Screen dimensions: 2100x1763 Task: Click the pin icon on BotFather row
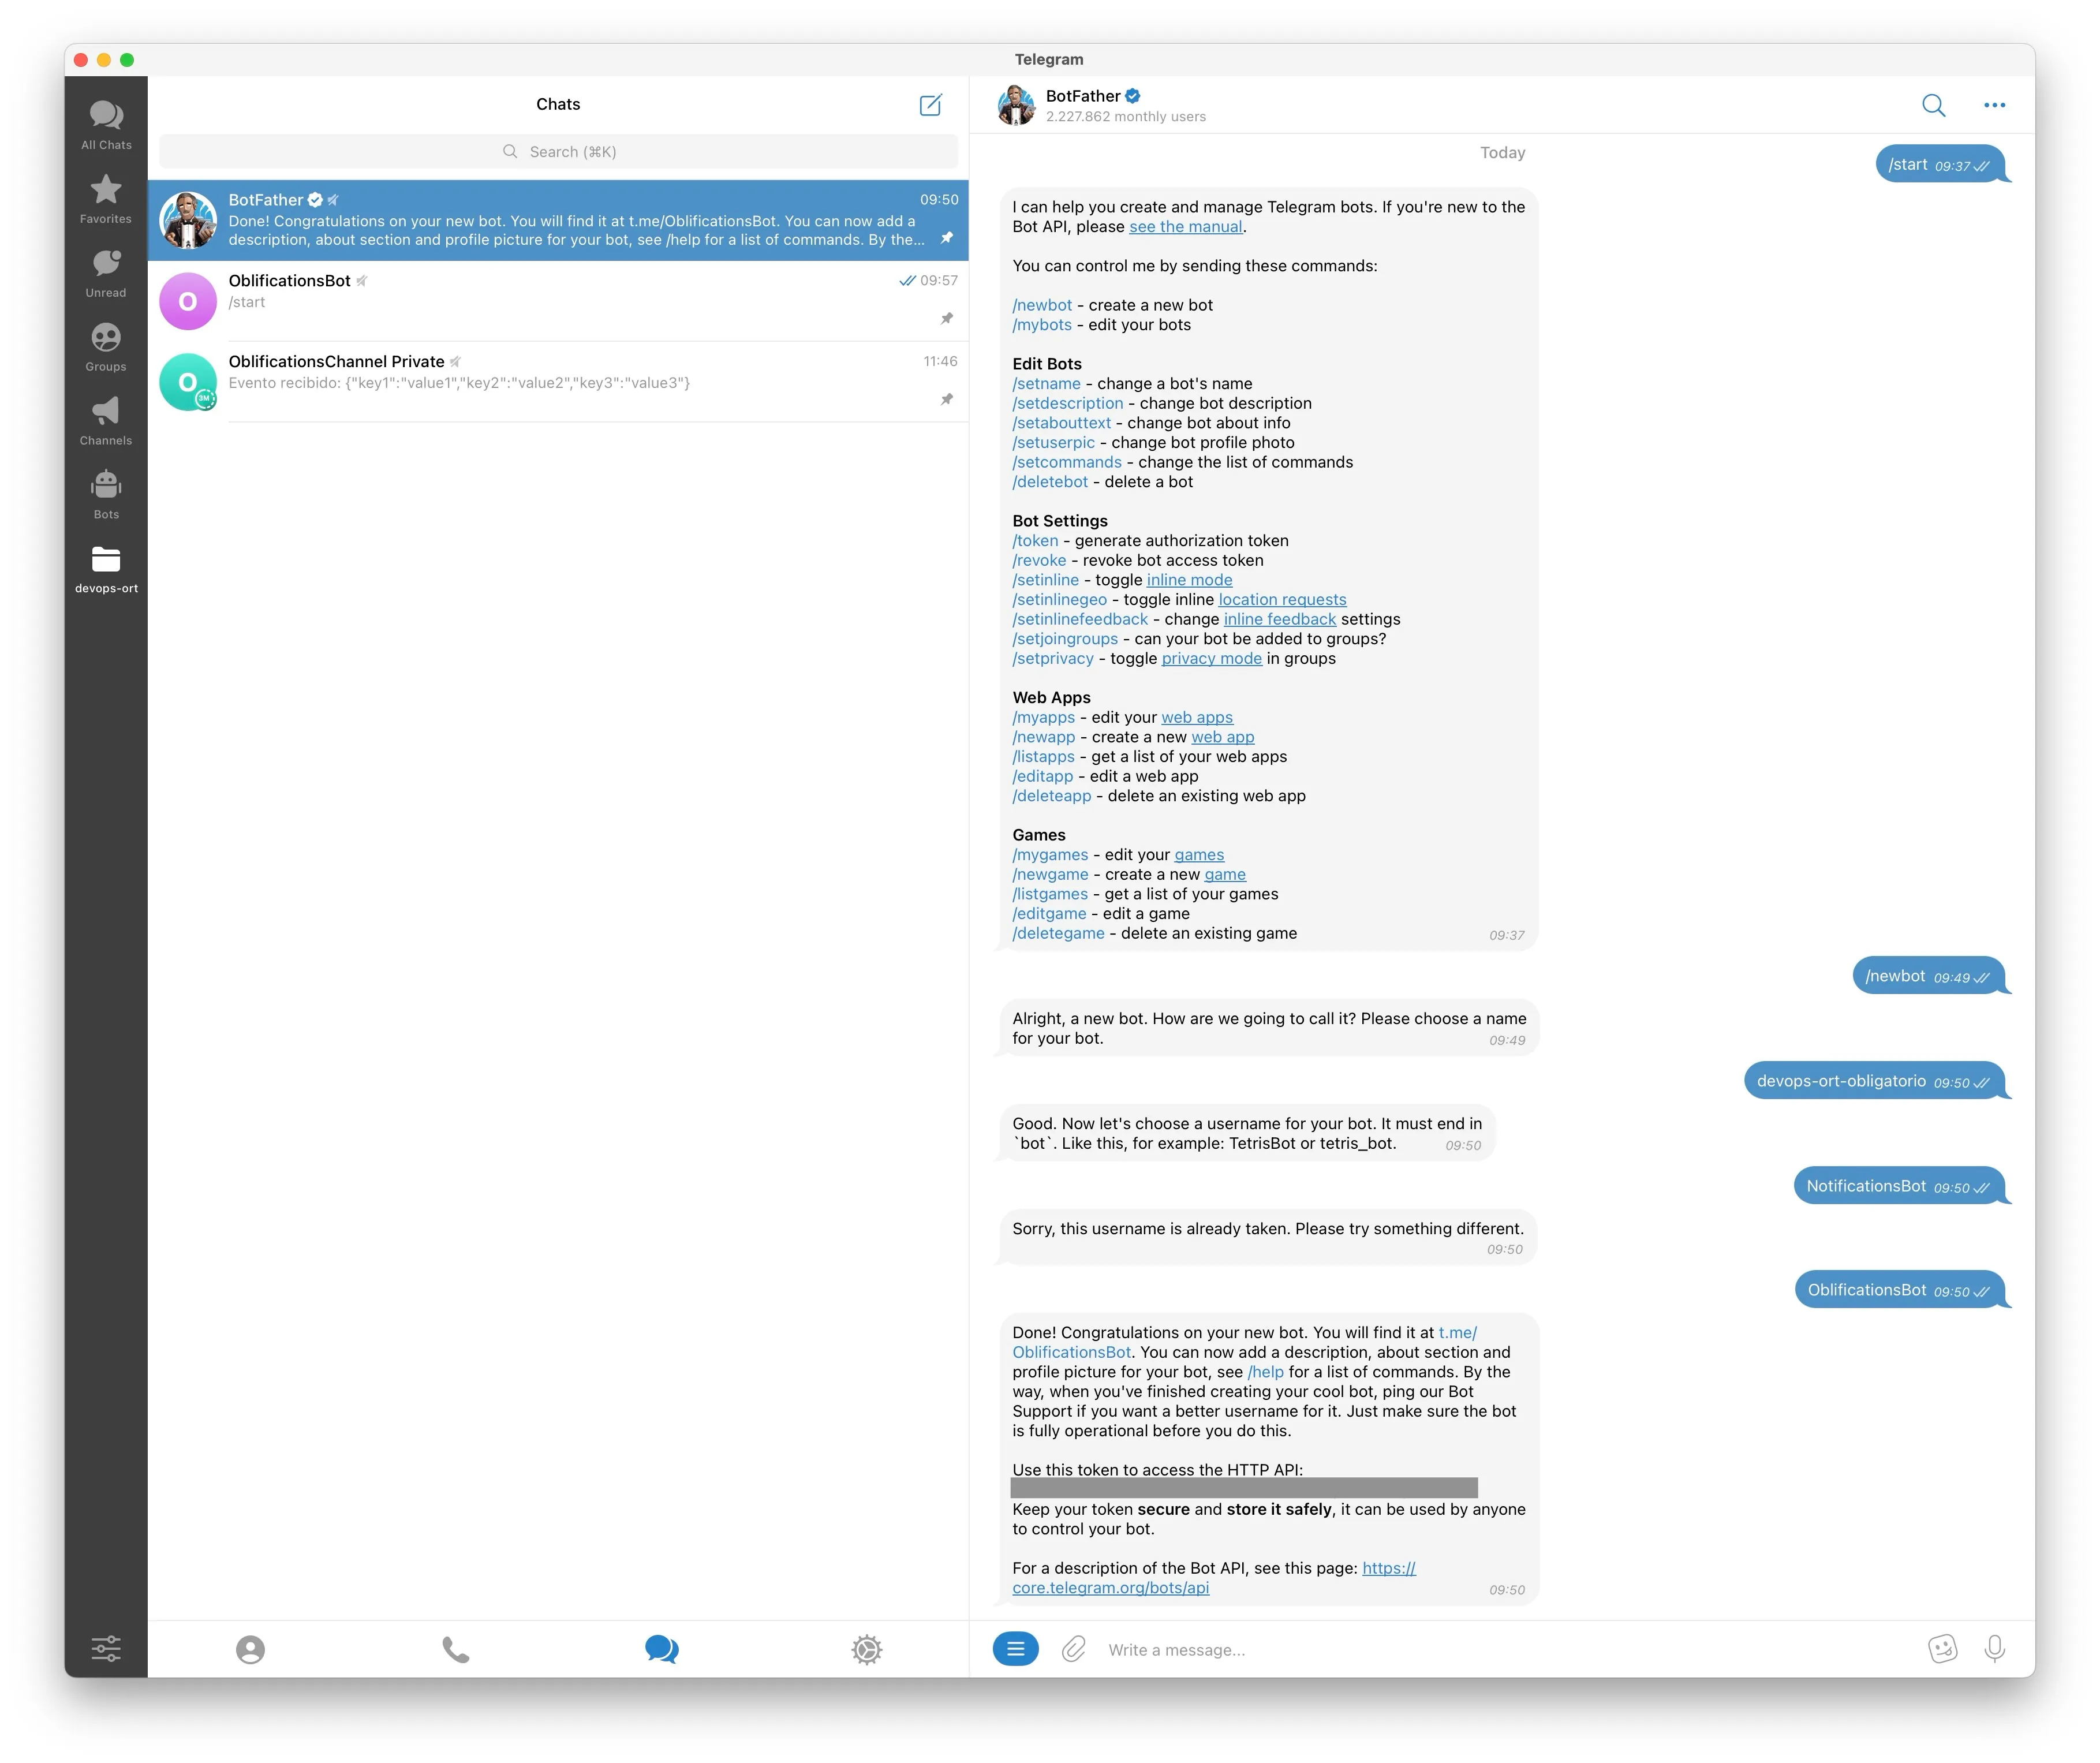click(x=946, y=237)
